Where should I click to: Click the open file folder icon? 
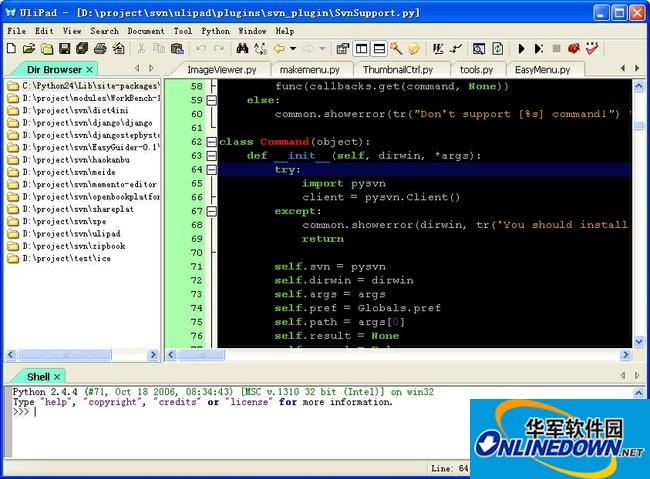point(29,49)
